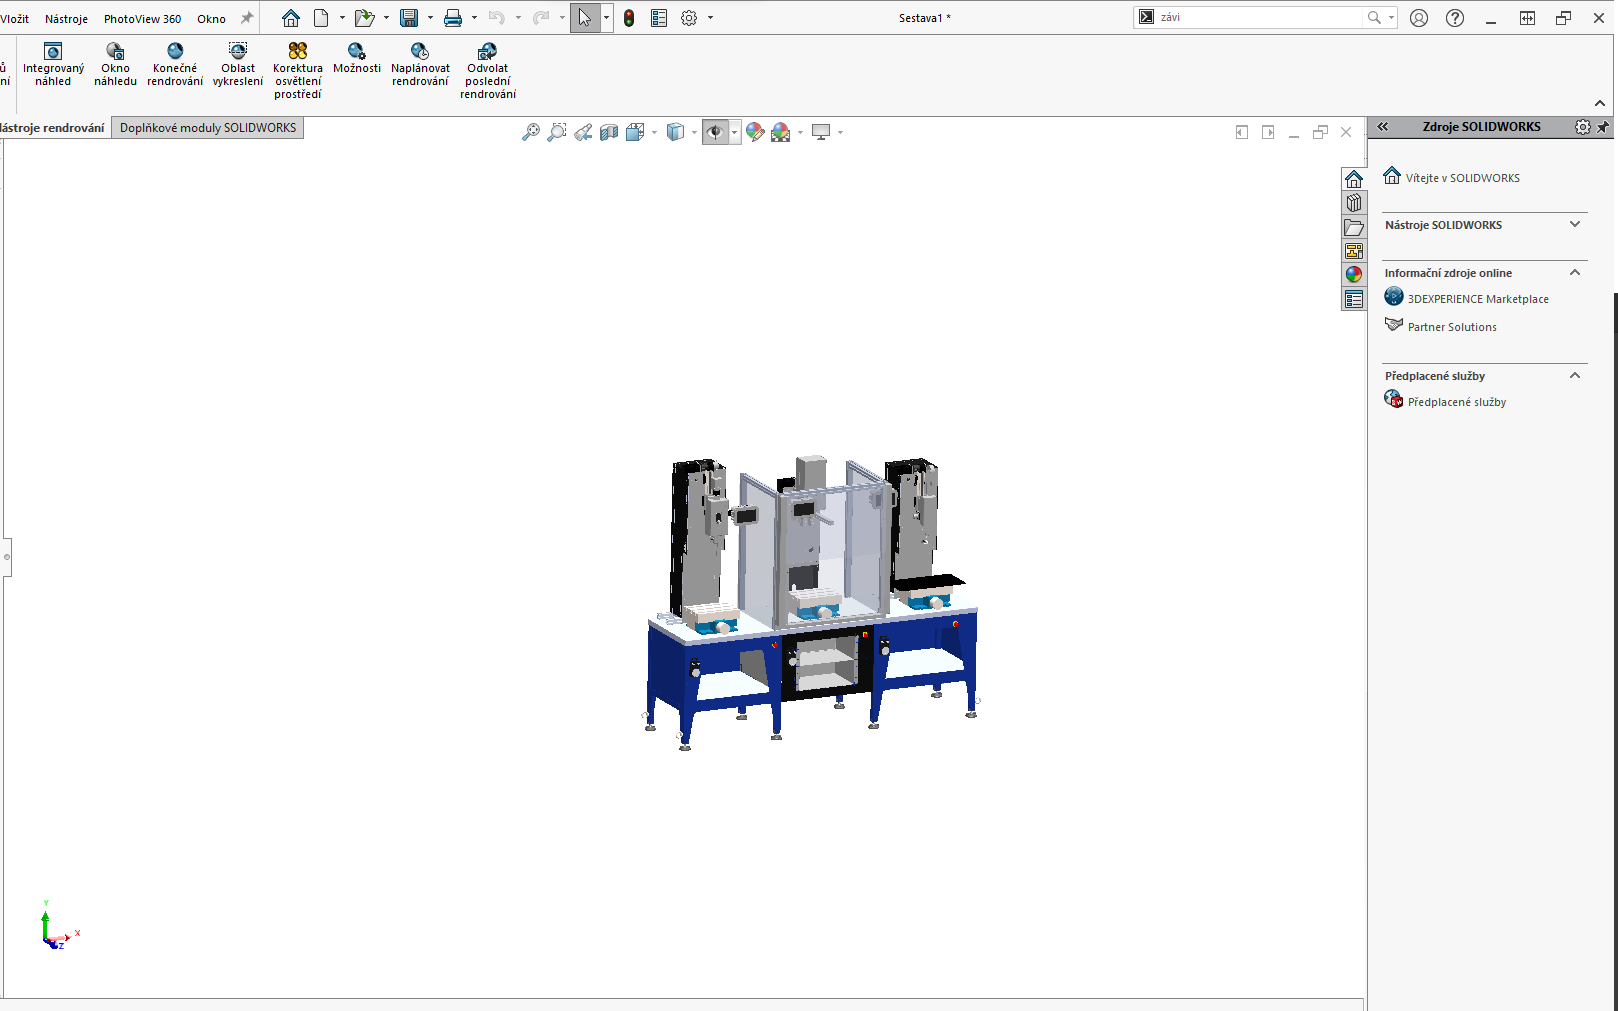Open Appearances color ball tab in task pane

pos(1354,275)
